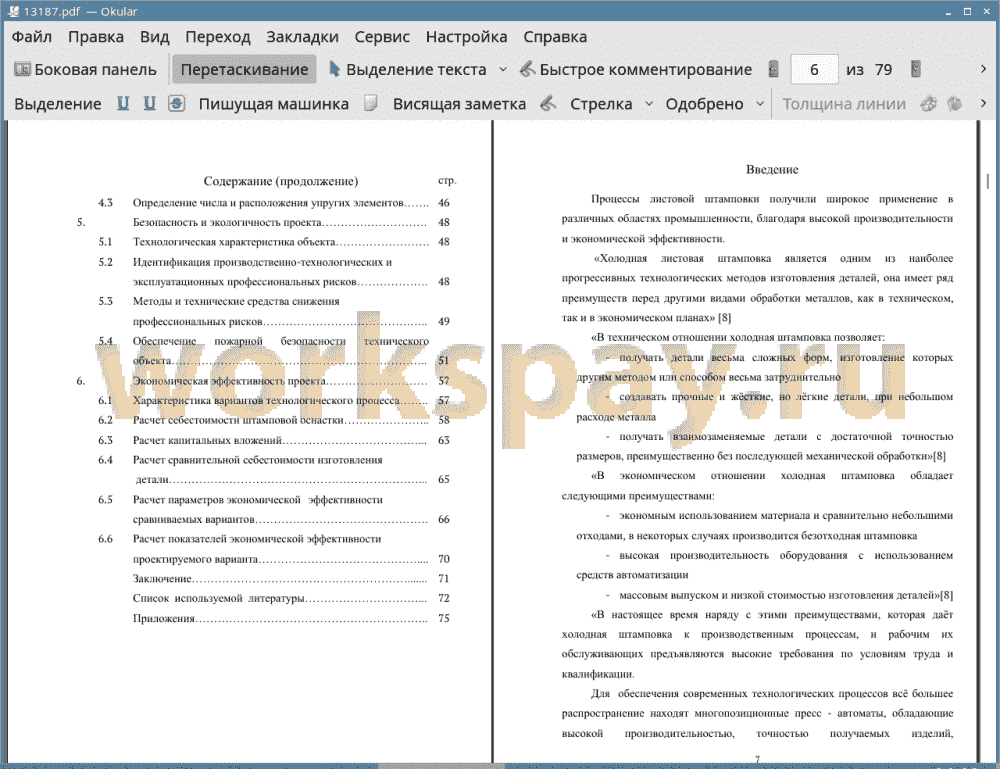Open the Сервис menu

pyautogui.click(x=382, y=37)
